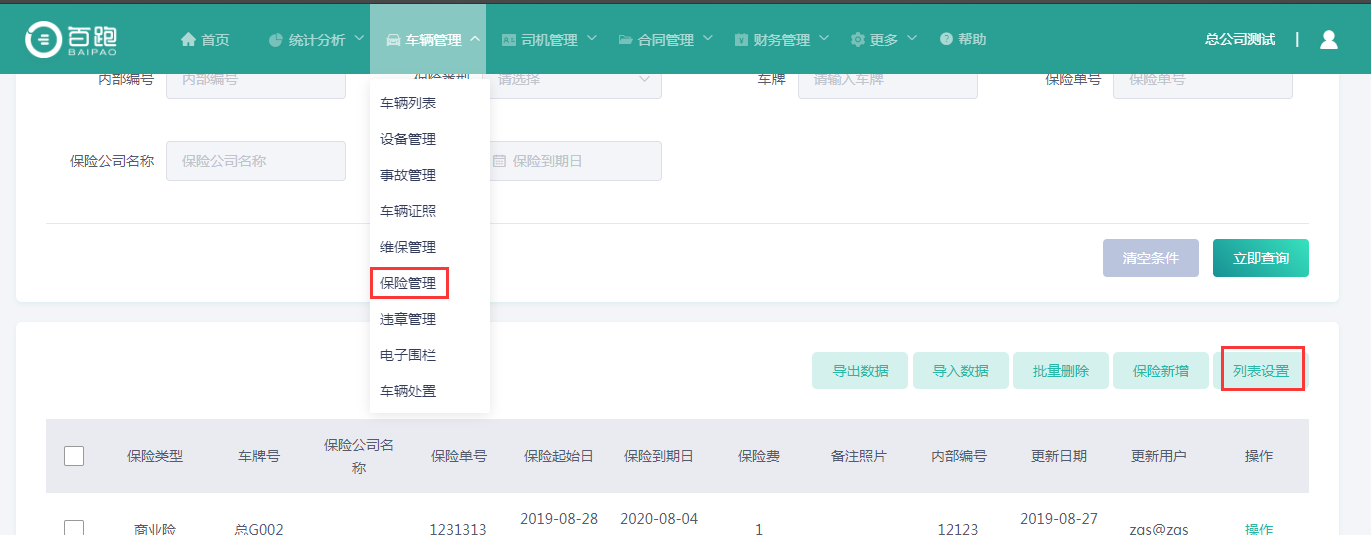This screenshot has height=535, width=1371.
Task: Click the 导出数据 export button
Action: click(860, 371)
